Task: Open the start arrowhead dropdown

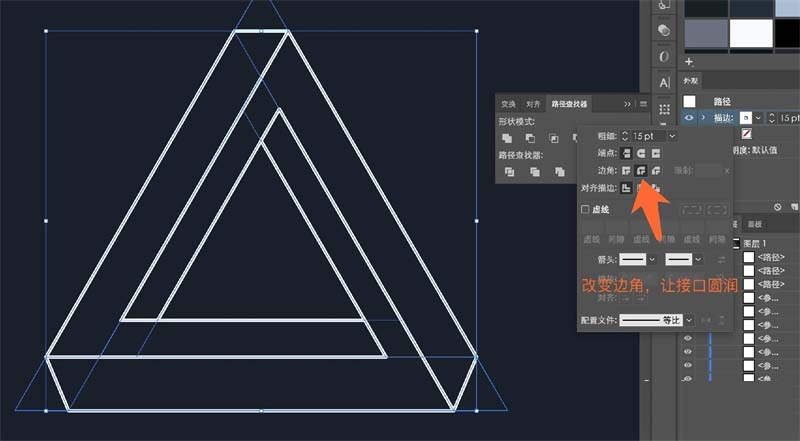Action: click(x=652, y=259)
